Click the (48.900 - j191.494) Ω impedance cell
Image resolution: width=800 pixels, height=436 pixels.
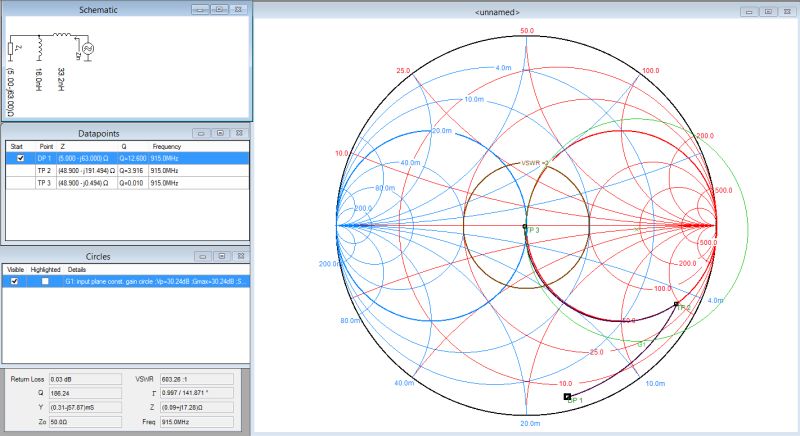87,170
